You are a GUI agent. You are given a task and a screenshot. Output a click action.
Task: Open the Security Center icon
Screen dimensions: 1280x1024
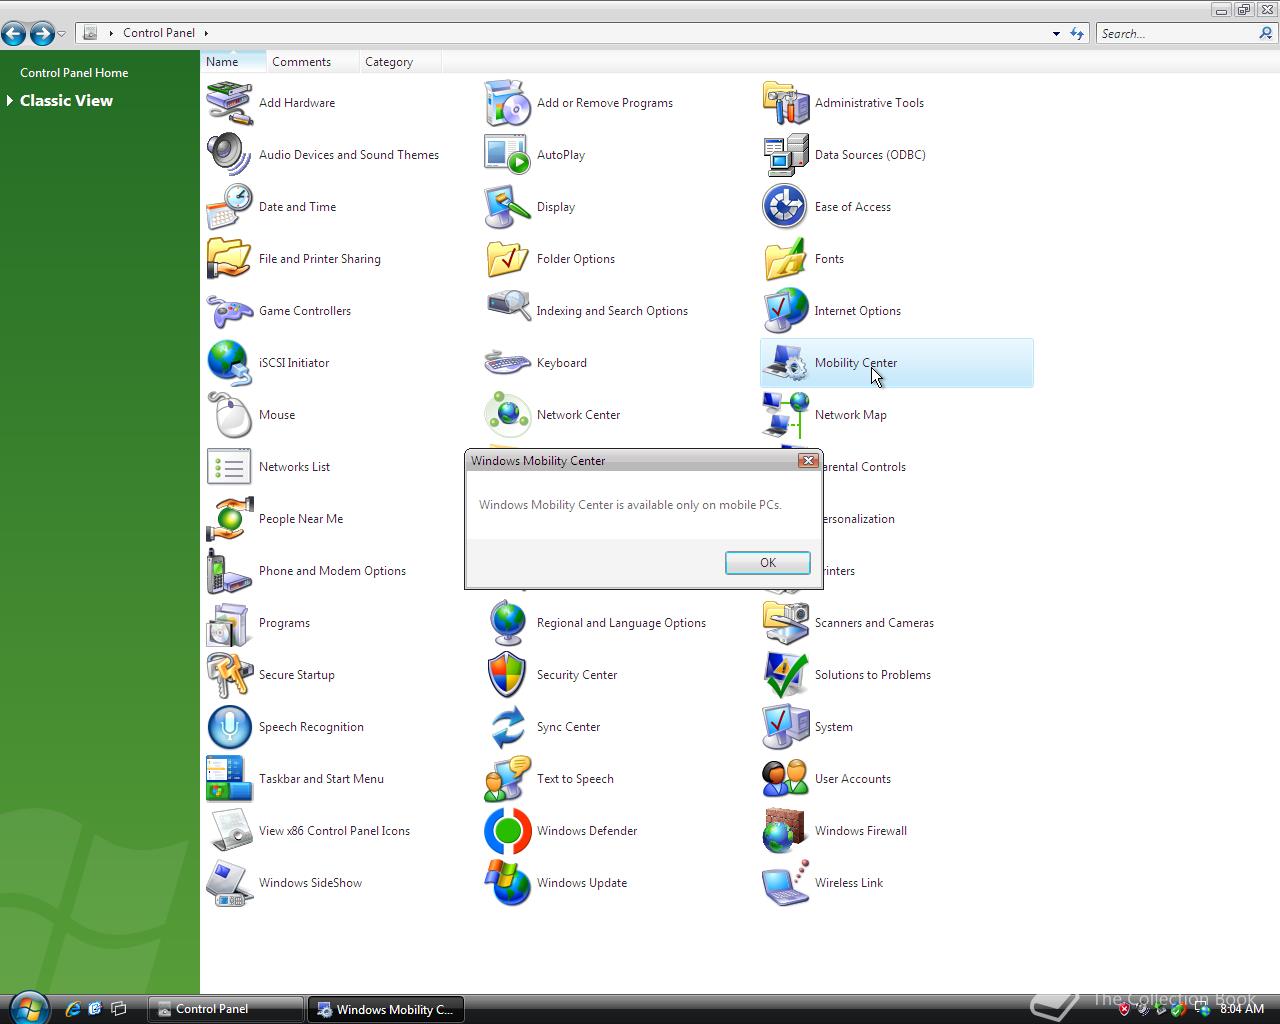[507, 675]
